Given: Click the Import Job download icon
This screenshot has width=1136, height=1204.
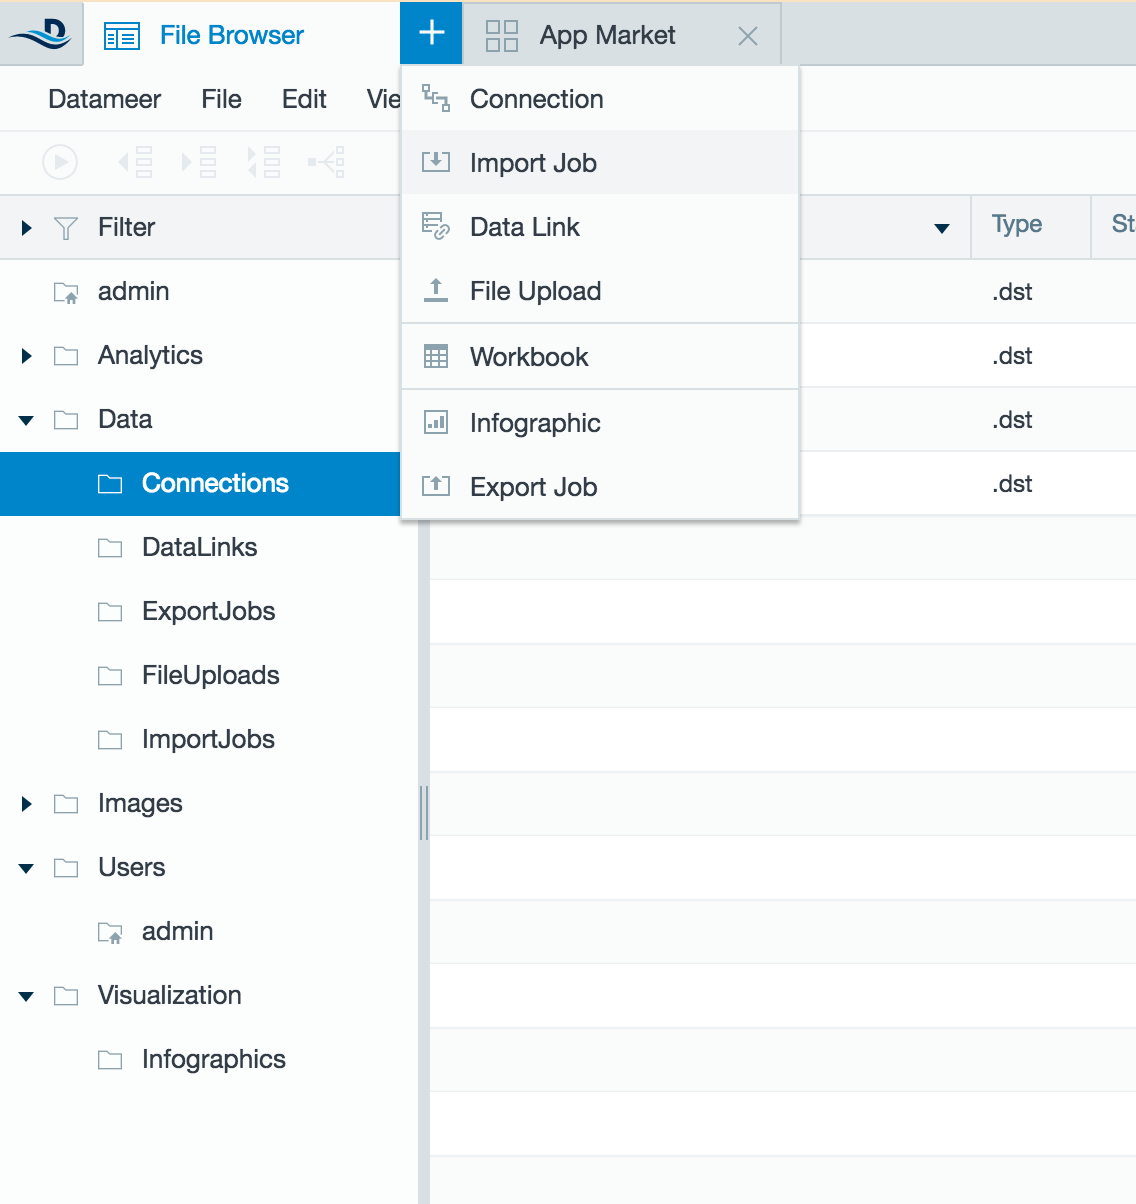Looking at the screenshot, I should click(x=436, y=161).
